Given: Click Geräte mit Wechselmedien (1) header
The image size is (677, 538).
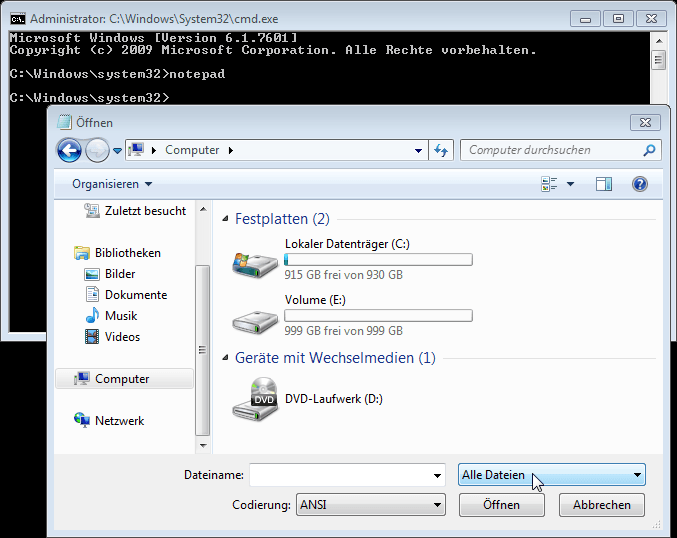Looking at the screenshot, I should pyautogui.click(x=335, y=358).
